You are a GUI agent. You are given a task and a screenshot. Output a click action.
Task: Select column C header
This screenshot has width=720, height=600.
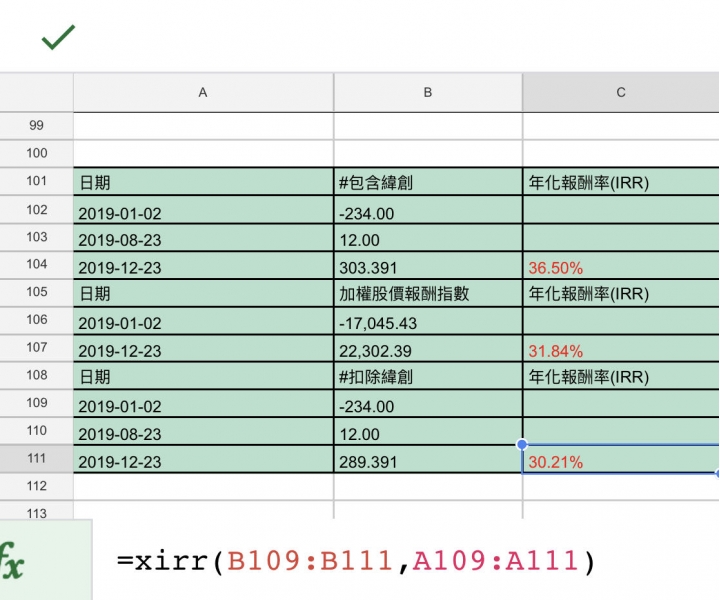click(621, 92)
